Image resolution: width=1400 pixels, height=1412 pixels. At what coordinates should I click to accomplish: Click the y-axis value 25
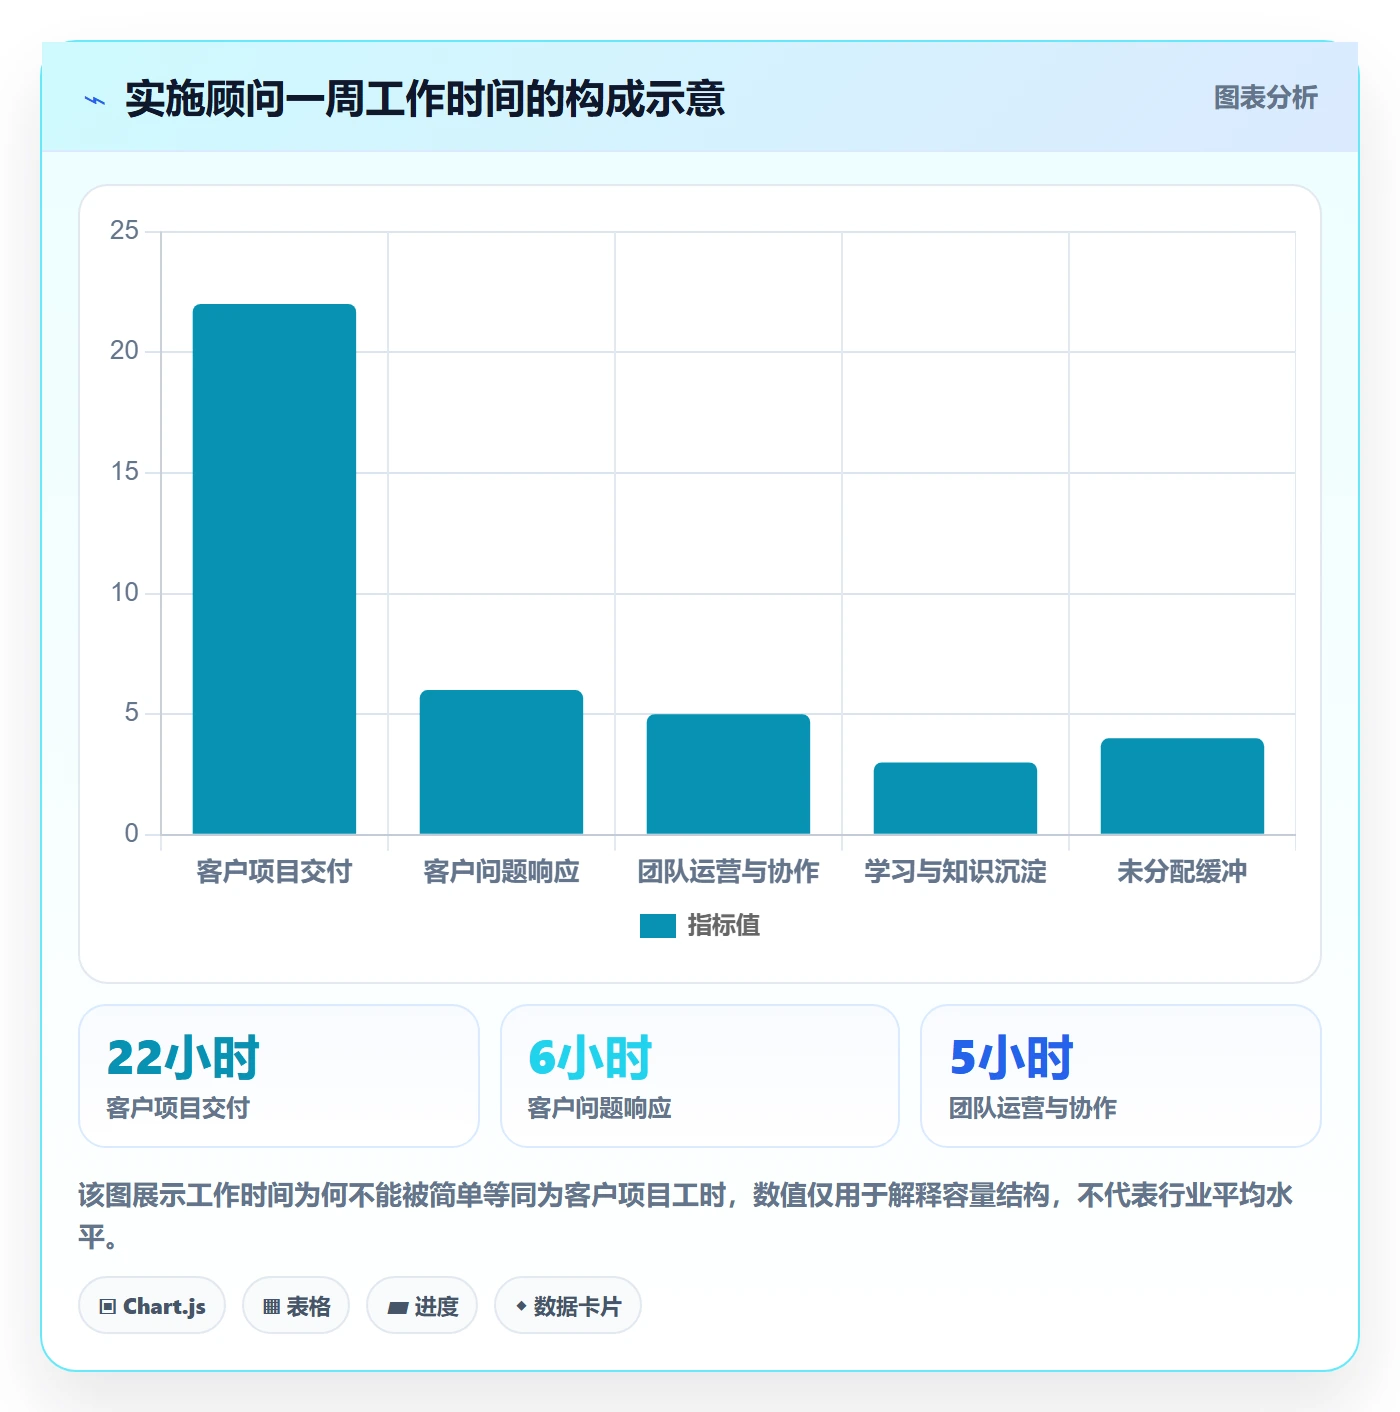(x=124, y=231)
